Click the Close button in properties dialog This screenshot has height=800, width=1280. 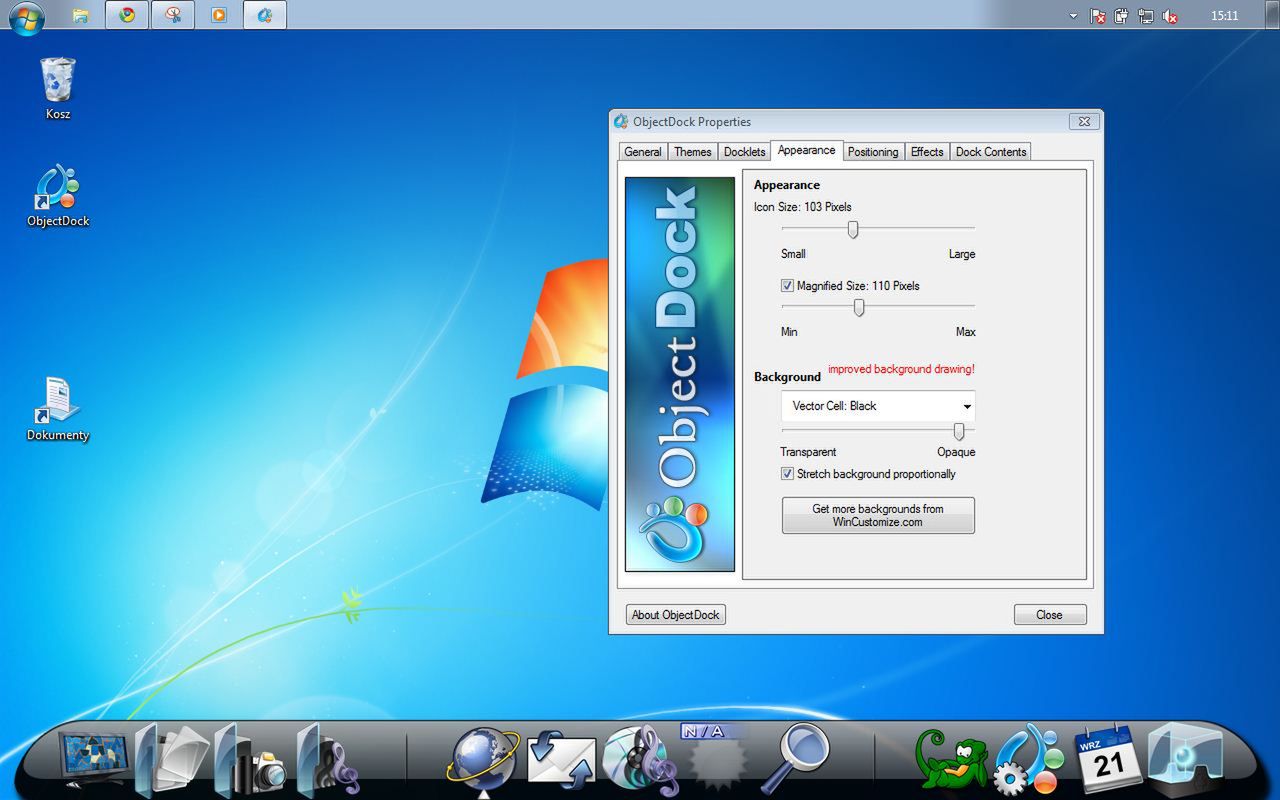(x=1049, y=615)
